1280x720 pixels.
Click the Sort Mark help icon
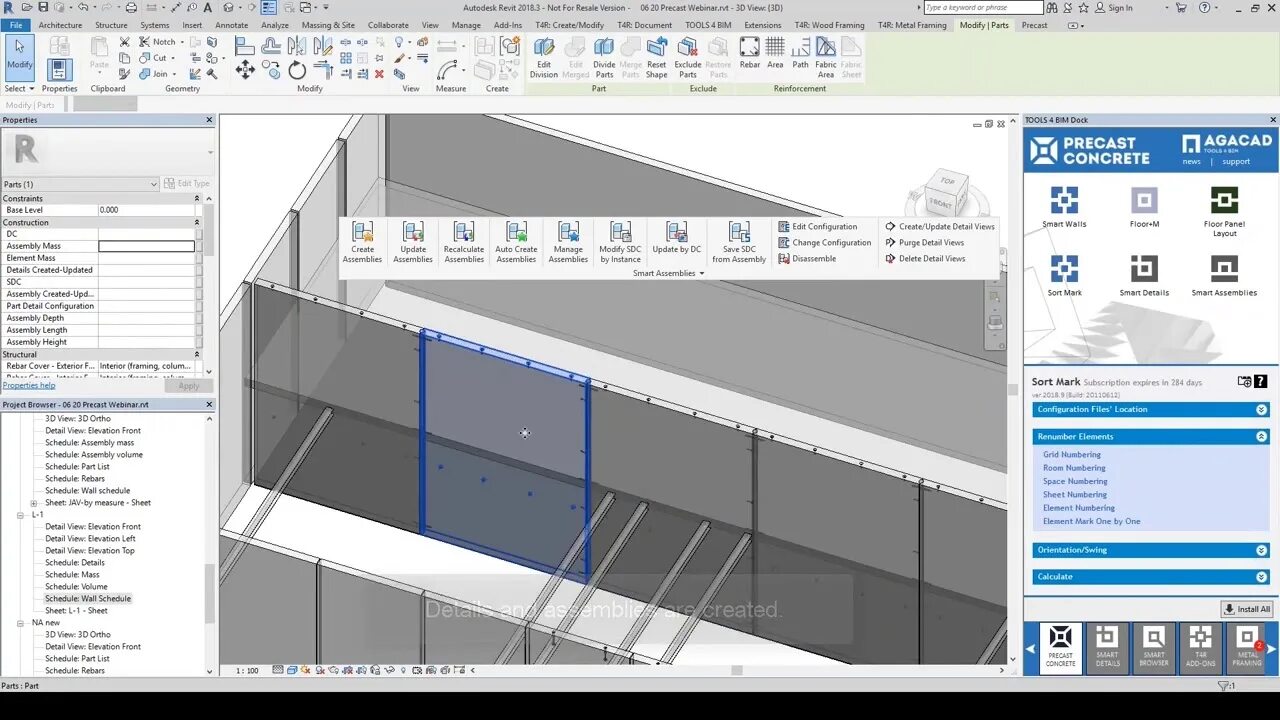click(1260, 381)
